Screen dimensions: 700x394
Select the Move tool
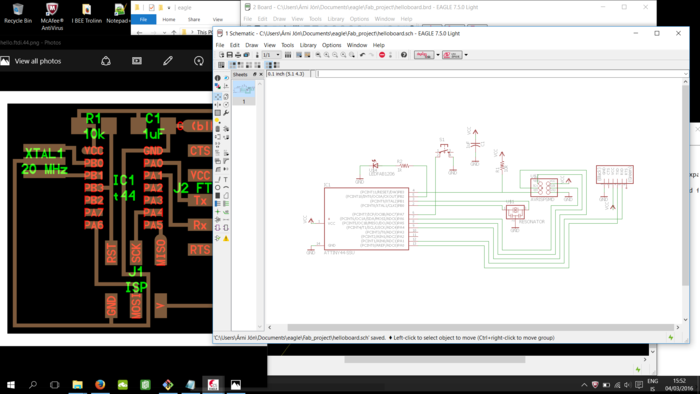[217, 96]
